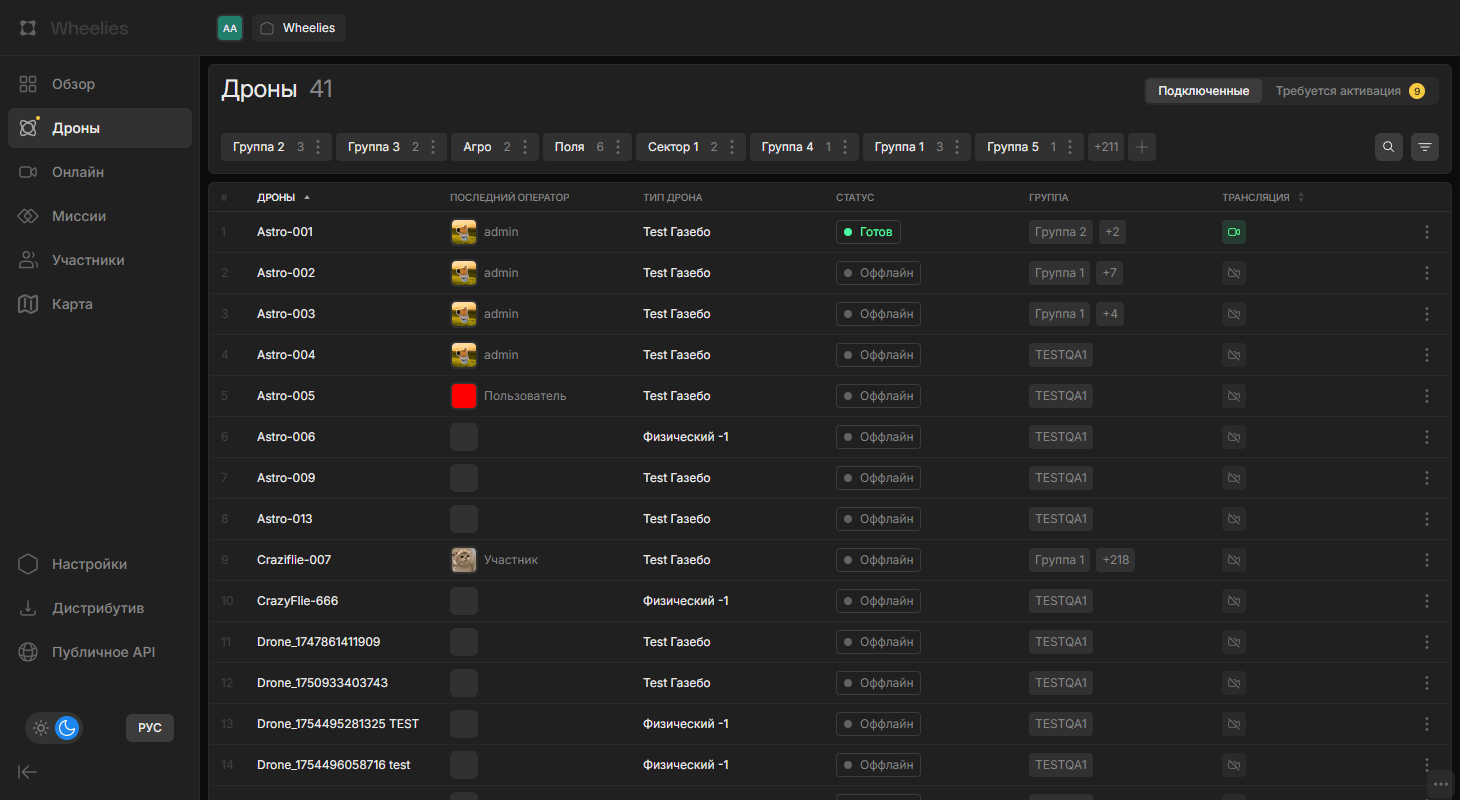
Task: Collapse the sidebar with arrow icon
Action: tap(28, 771)
